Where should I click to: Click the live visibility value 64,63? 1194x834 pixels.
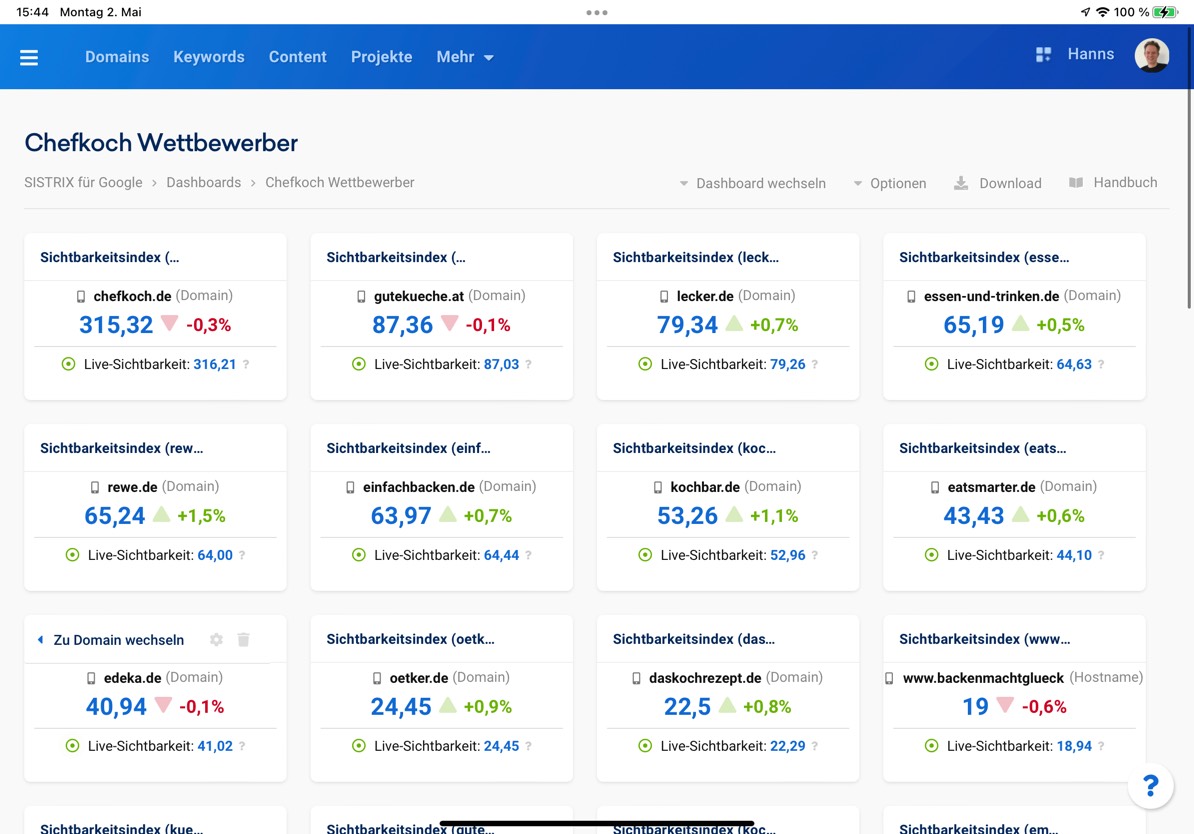(1074, 365)
